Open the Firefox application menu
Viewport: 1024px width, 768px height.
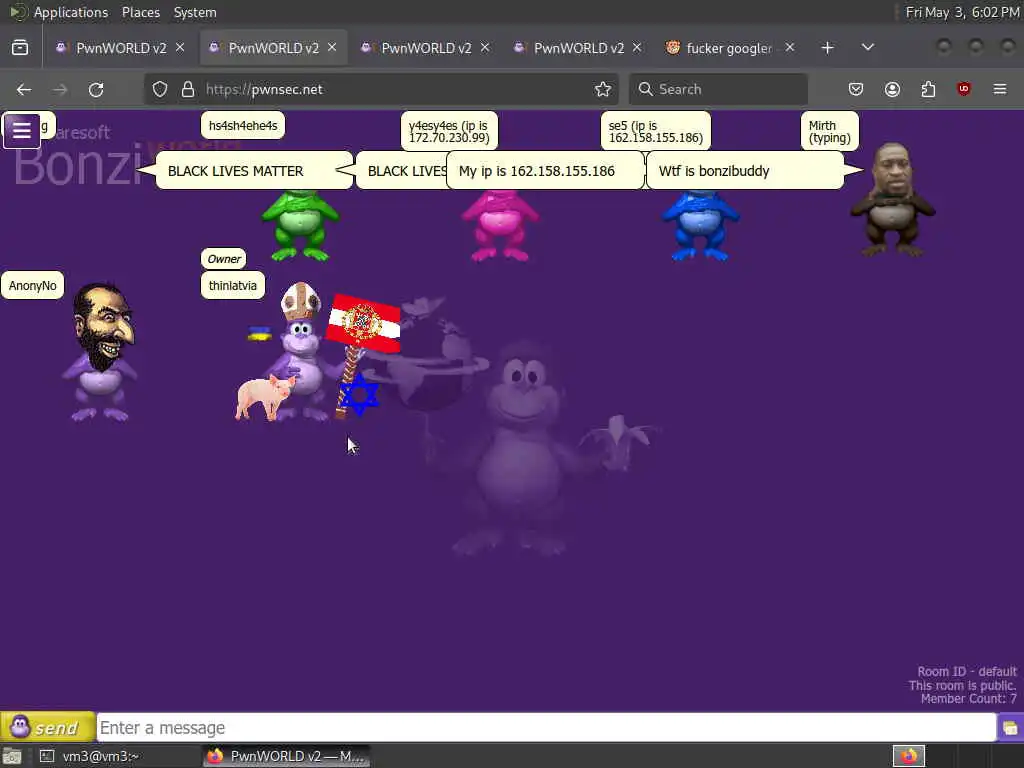pos(1000,89)
